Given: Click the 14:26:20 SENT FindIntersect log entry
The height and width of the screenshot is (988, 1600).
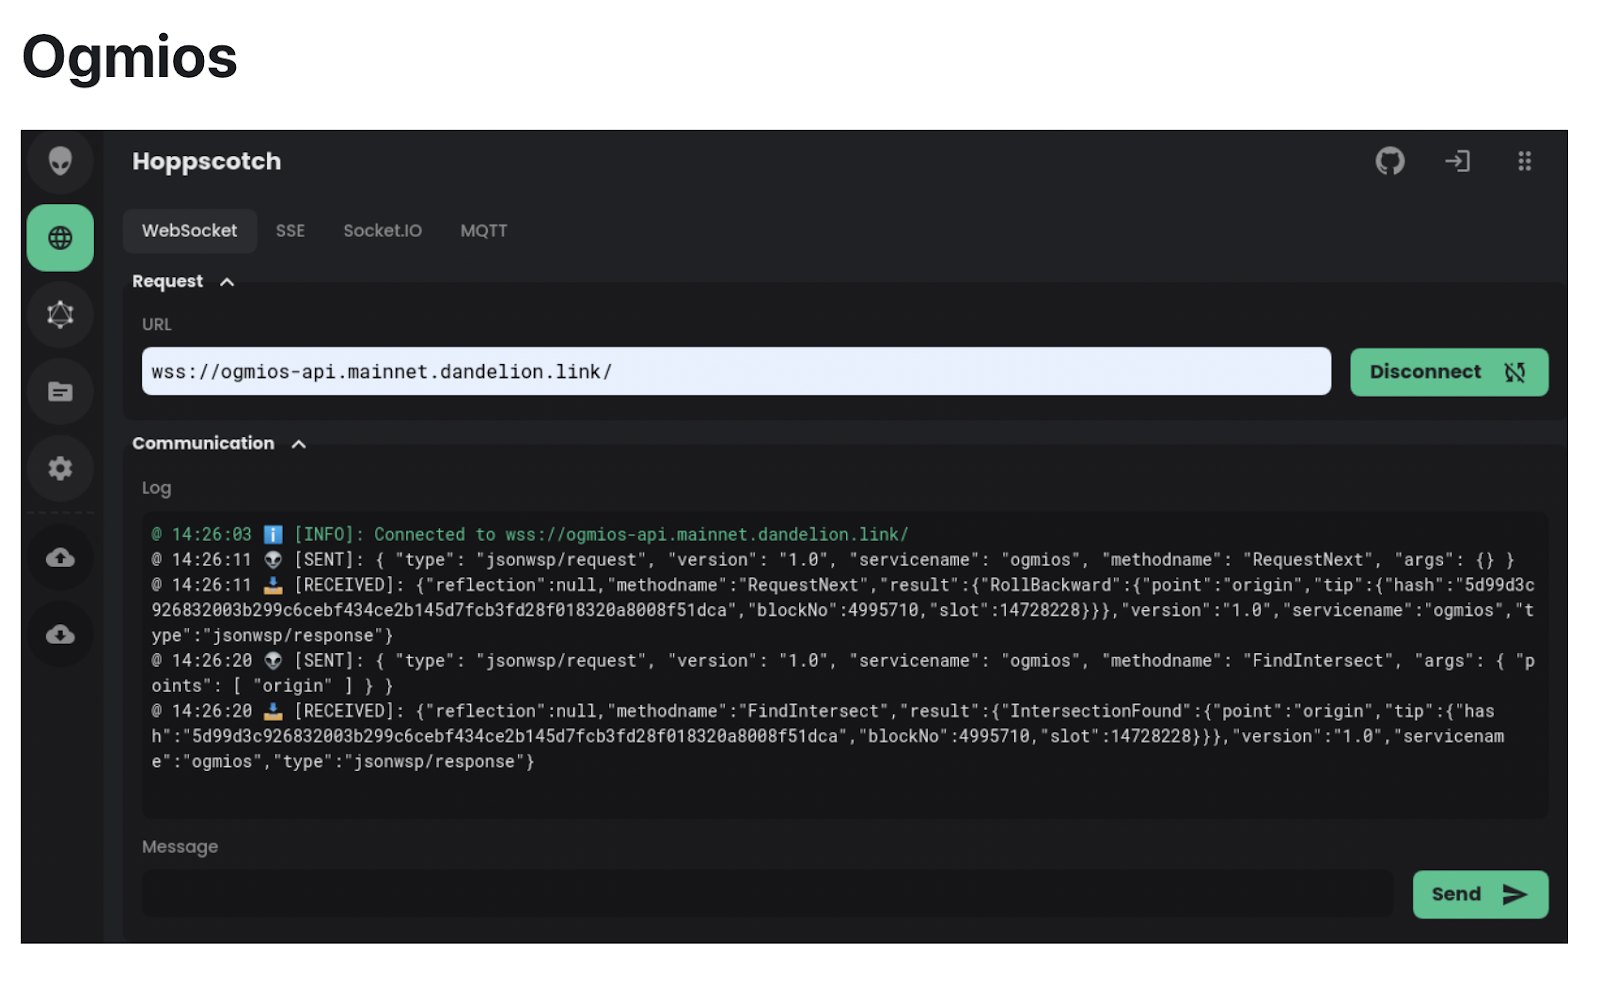Looking at the screenshot, I should tap(843, 673).
